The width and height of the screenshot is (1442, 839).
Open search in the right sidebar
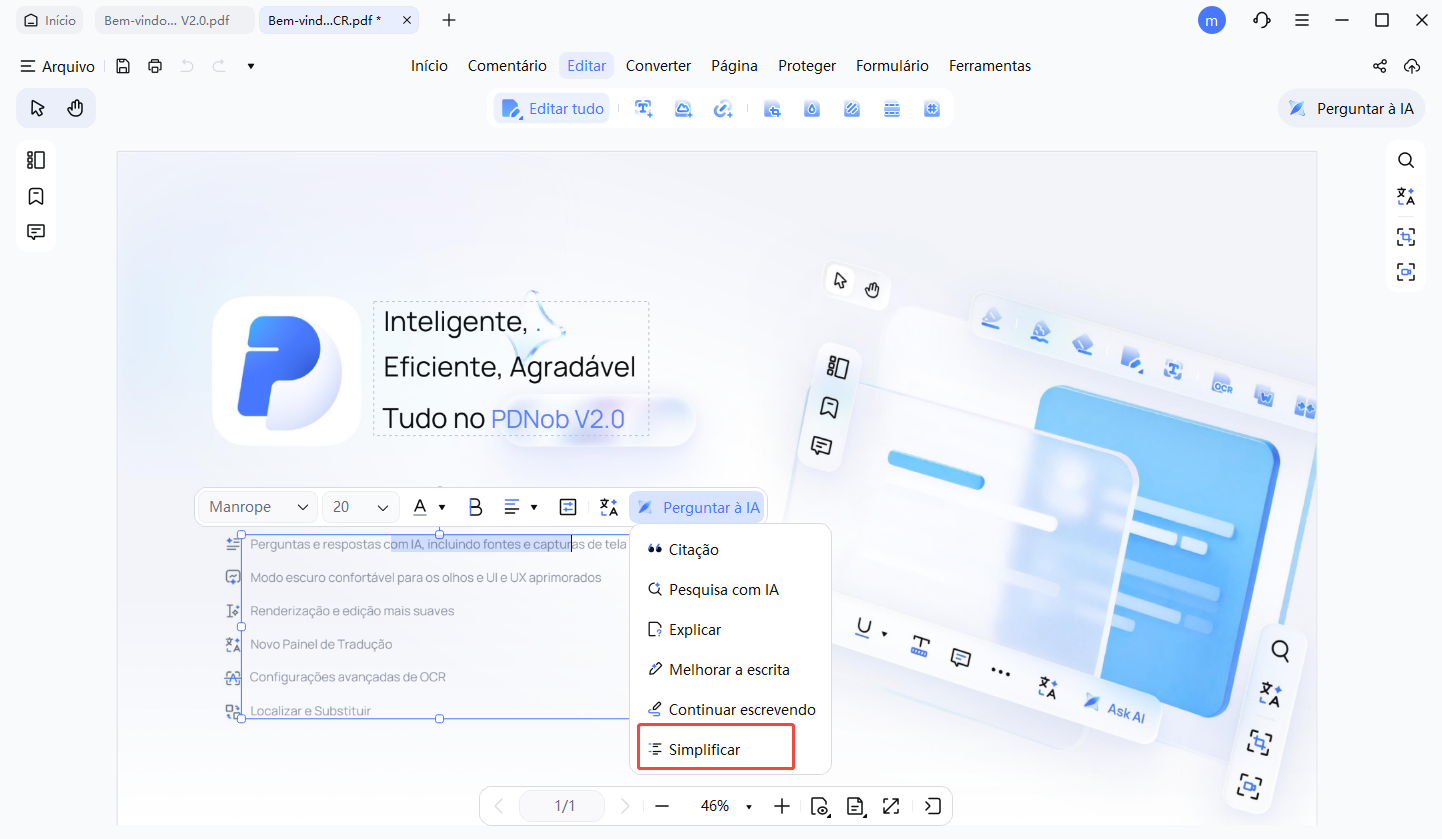click(x=1406, y=160)
